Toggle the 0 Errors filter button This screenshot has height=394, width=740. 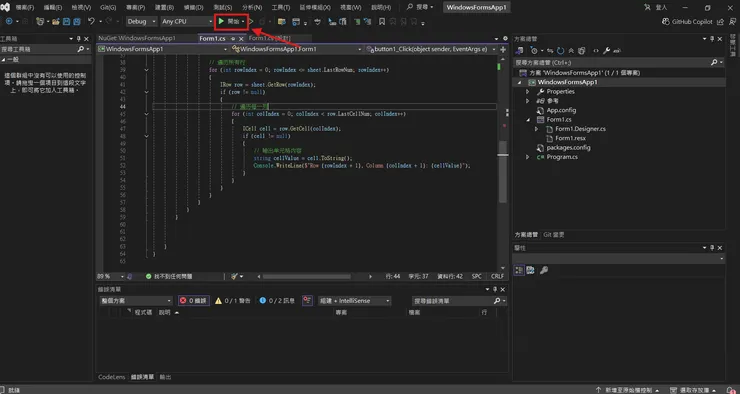pyautogui.click(x=193, y=301)
